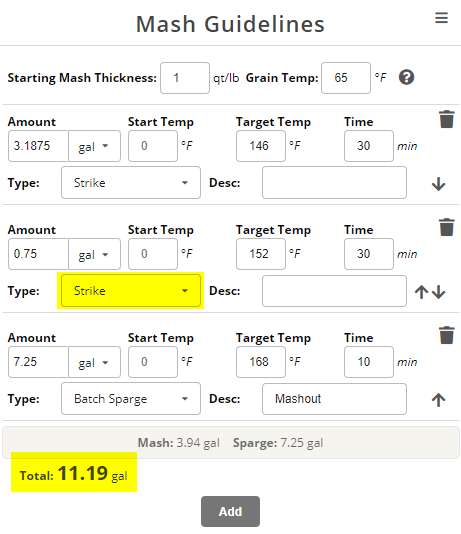Screen dimensions: 461x534
Task: Open first step's Strike type dropdown
Action: click(x=131, y=183)
